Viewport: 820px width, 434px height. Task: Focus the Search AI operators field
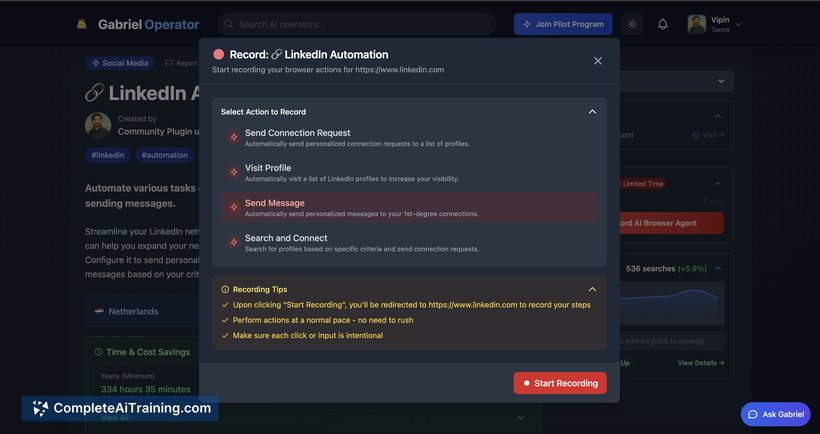(360, 24)
